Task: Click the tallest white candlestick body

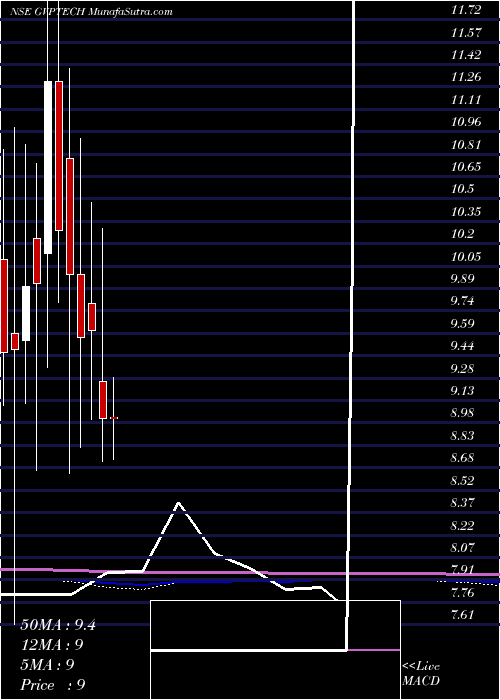Action: pyautogui.click(x=48, y=167)
